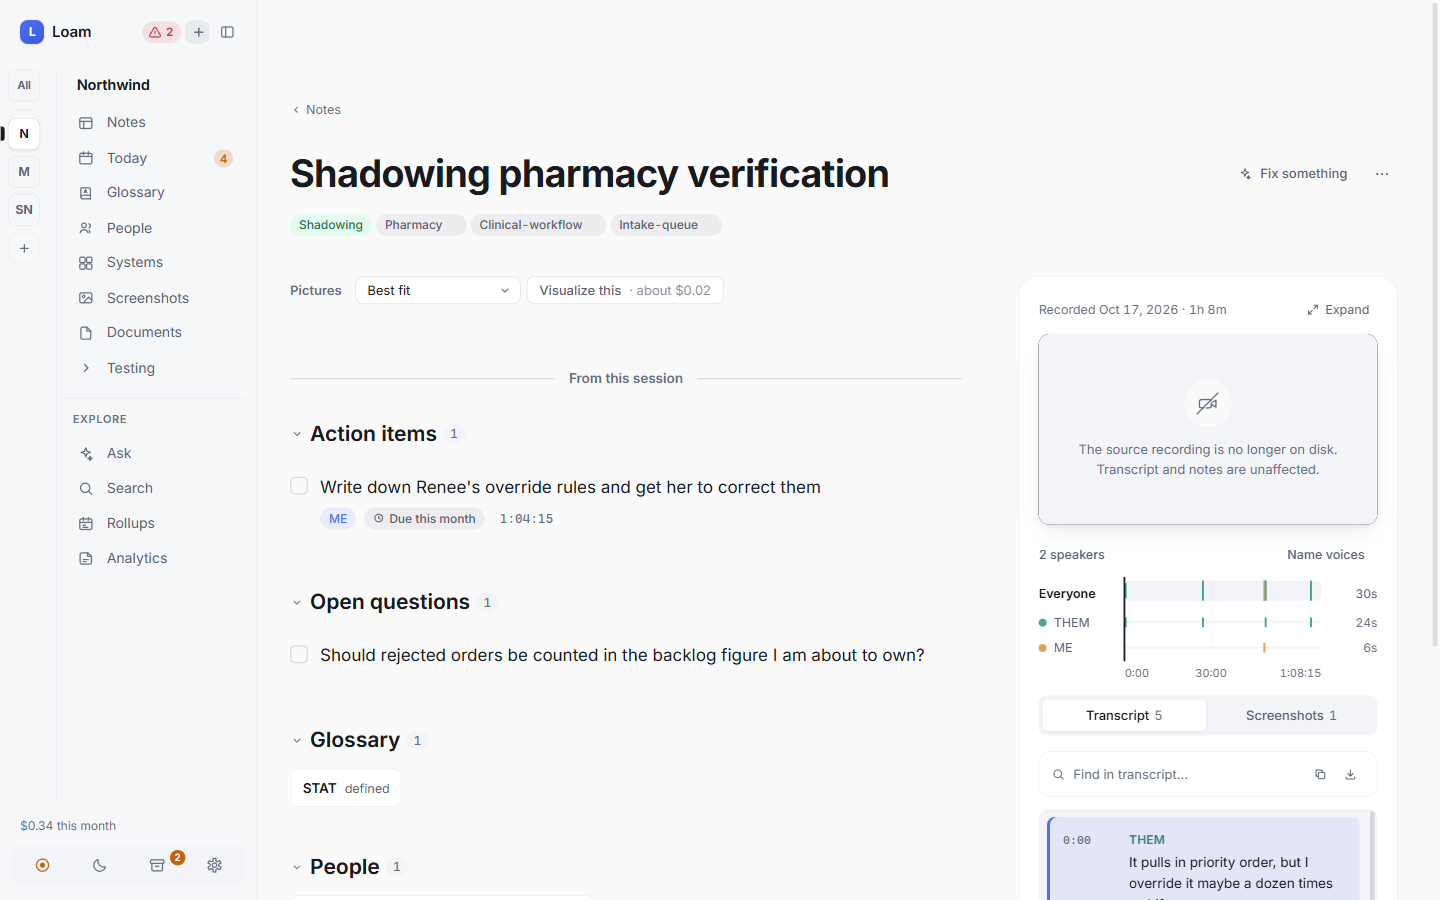The image size is (1440, 900).
Task: Click Fix something
Action: [x=1294, y=174]
